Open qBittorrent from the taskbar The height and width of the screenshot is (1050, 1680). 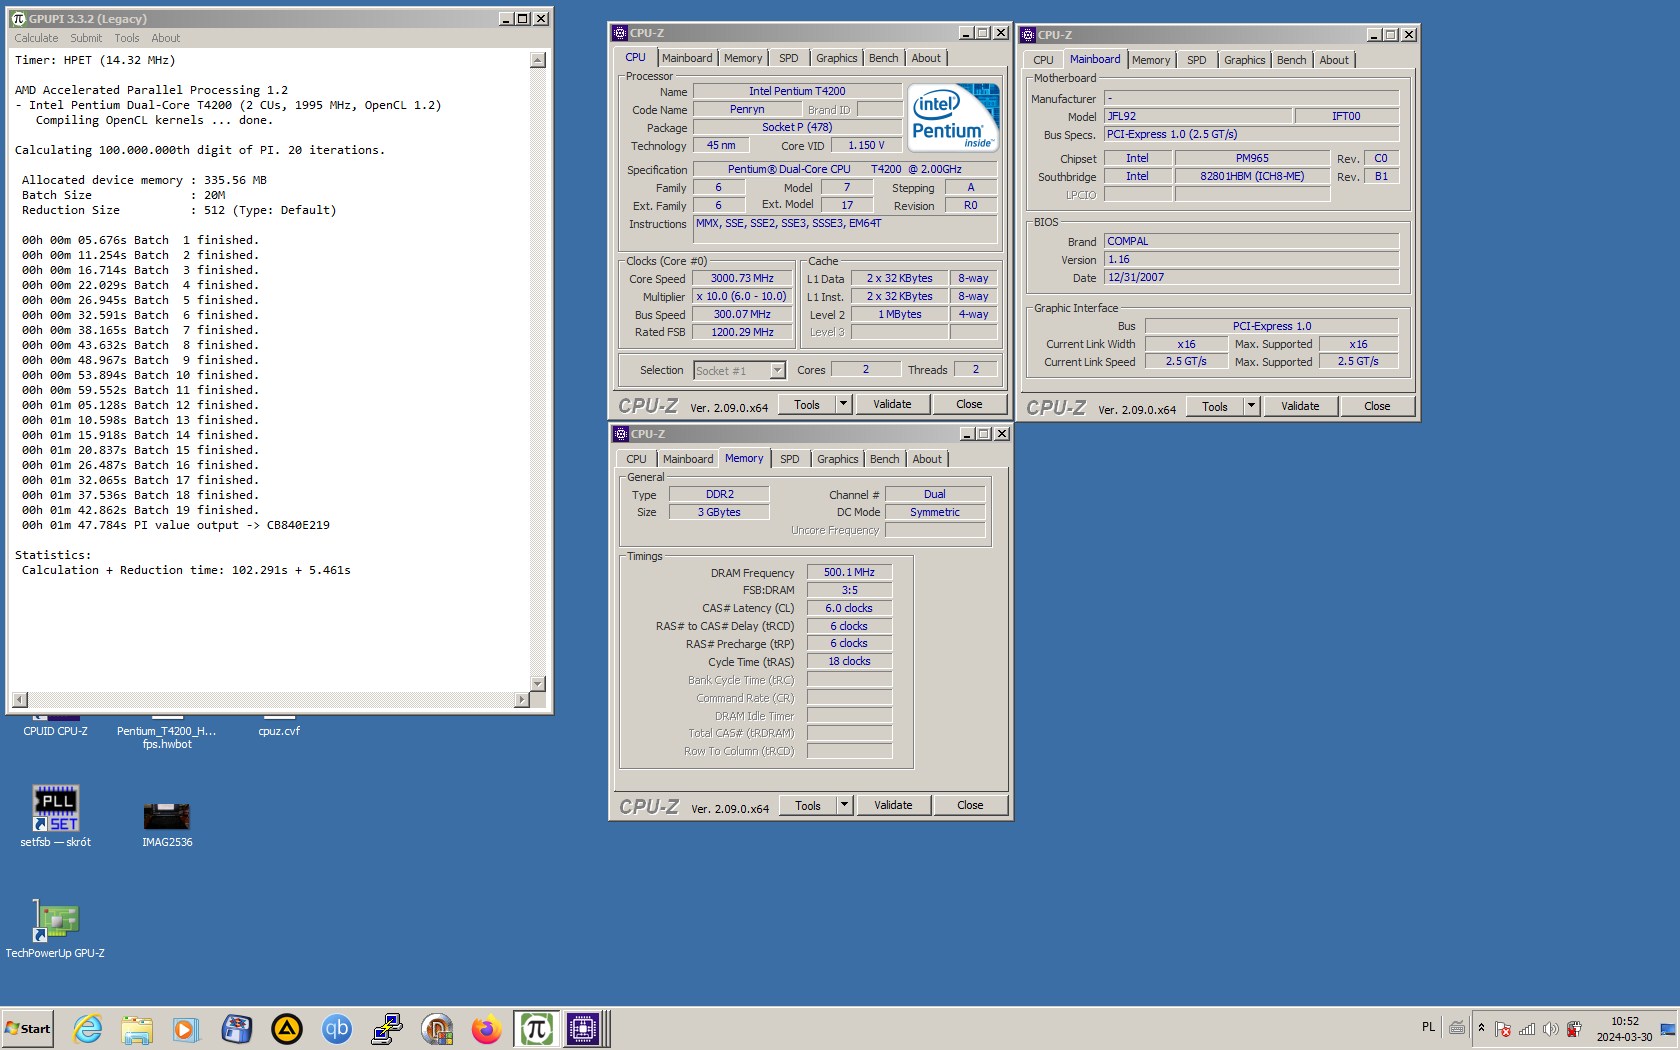337,1028
